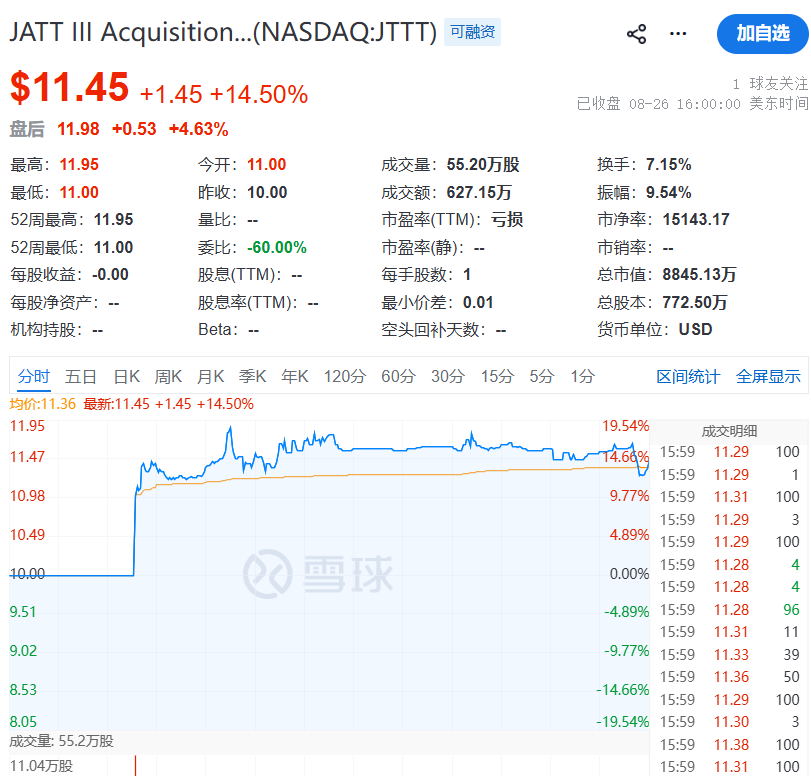Click the 11.31 trade row with volume 11
Image resolution: width=811 pixels, height=776 pixels.
(x=730, y=632)
